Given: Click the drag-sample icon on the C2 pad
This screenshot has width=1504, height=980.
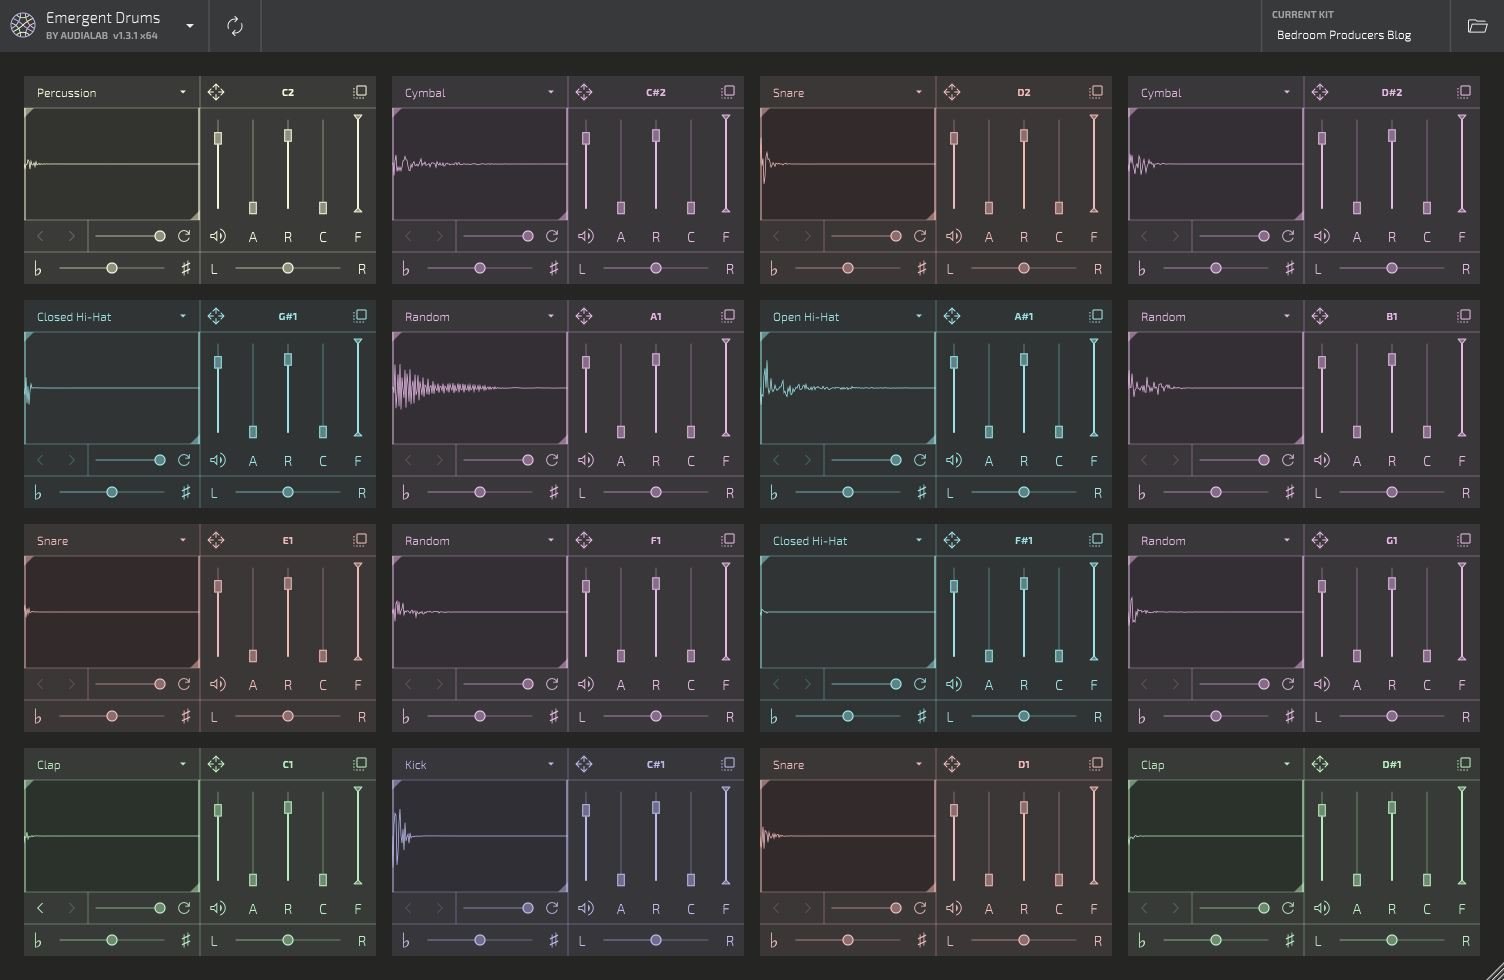Looking at the screenshot, I should [216, 92].
